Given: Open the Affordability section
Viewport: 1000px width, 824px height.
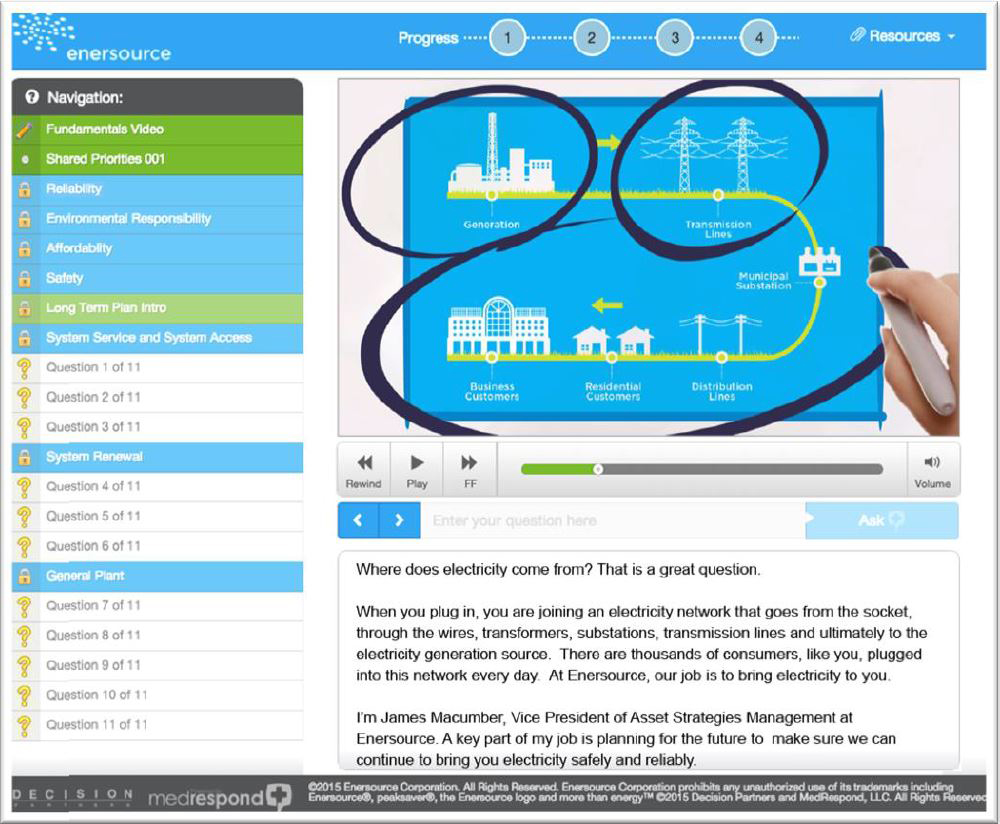Looking at the screenshot, I should pyautogui.click(x=158, y=249).
